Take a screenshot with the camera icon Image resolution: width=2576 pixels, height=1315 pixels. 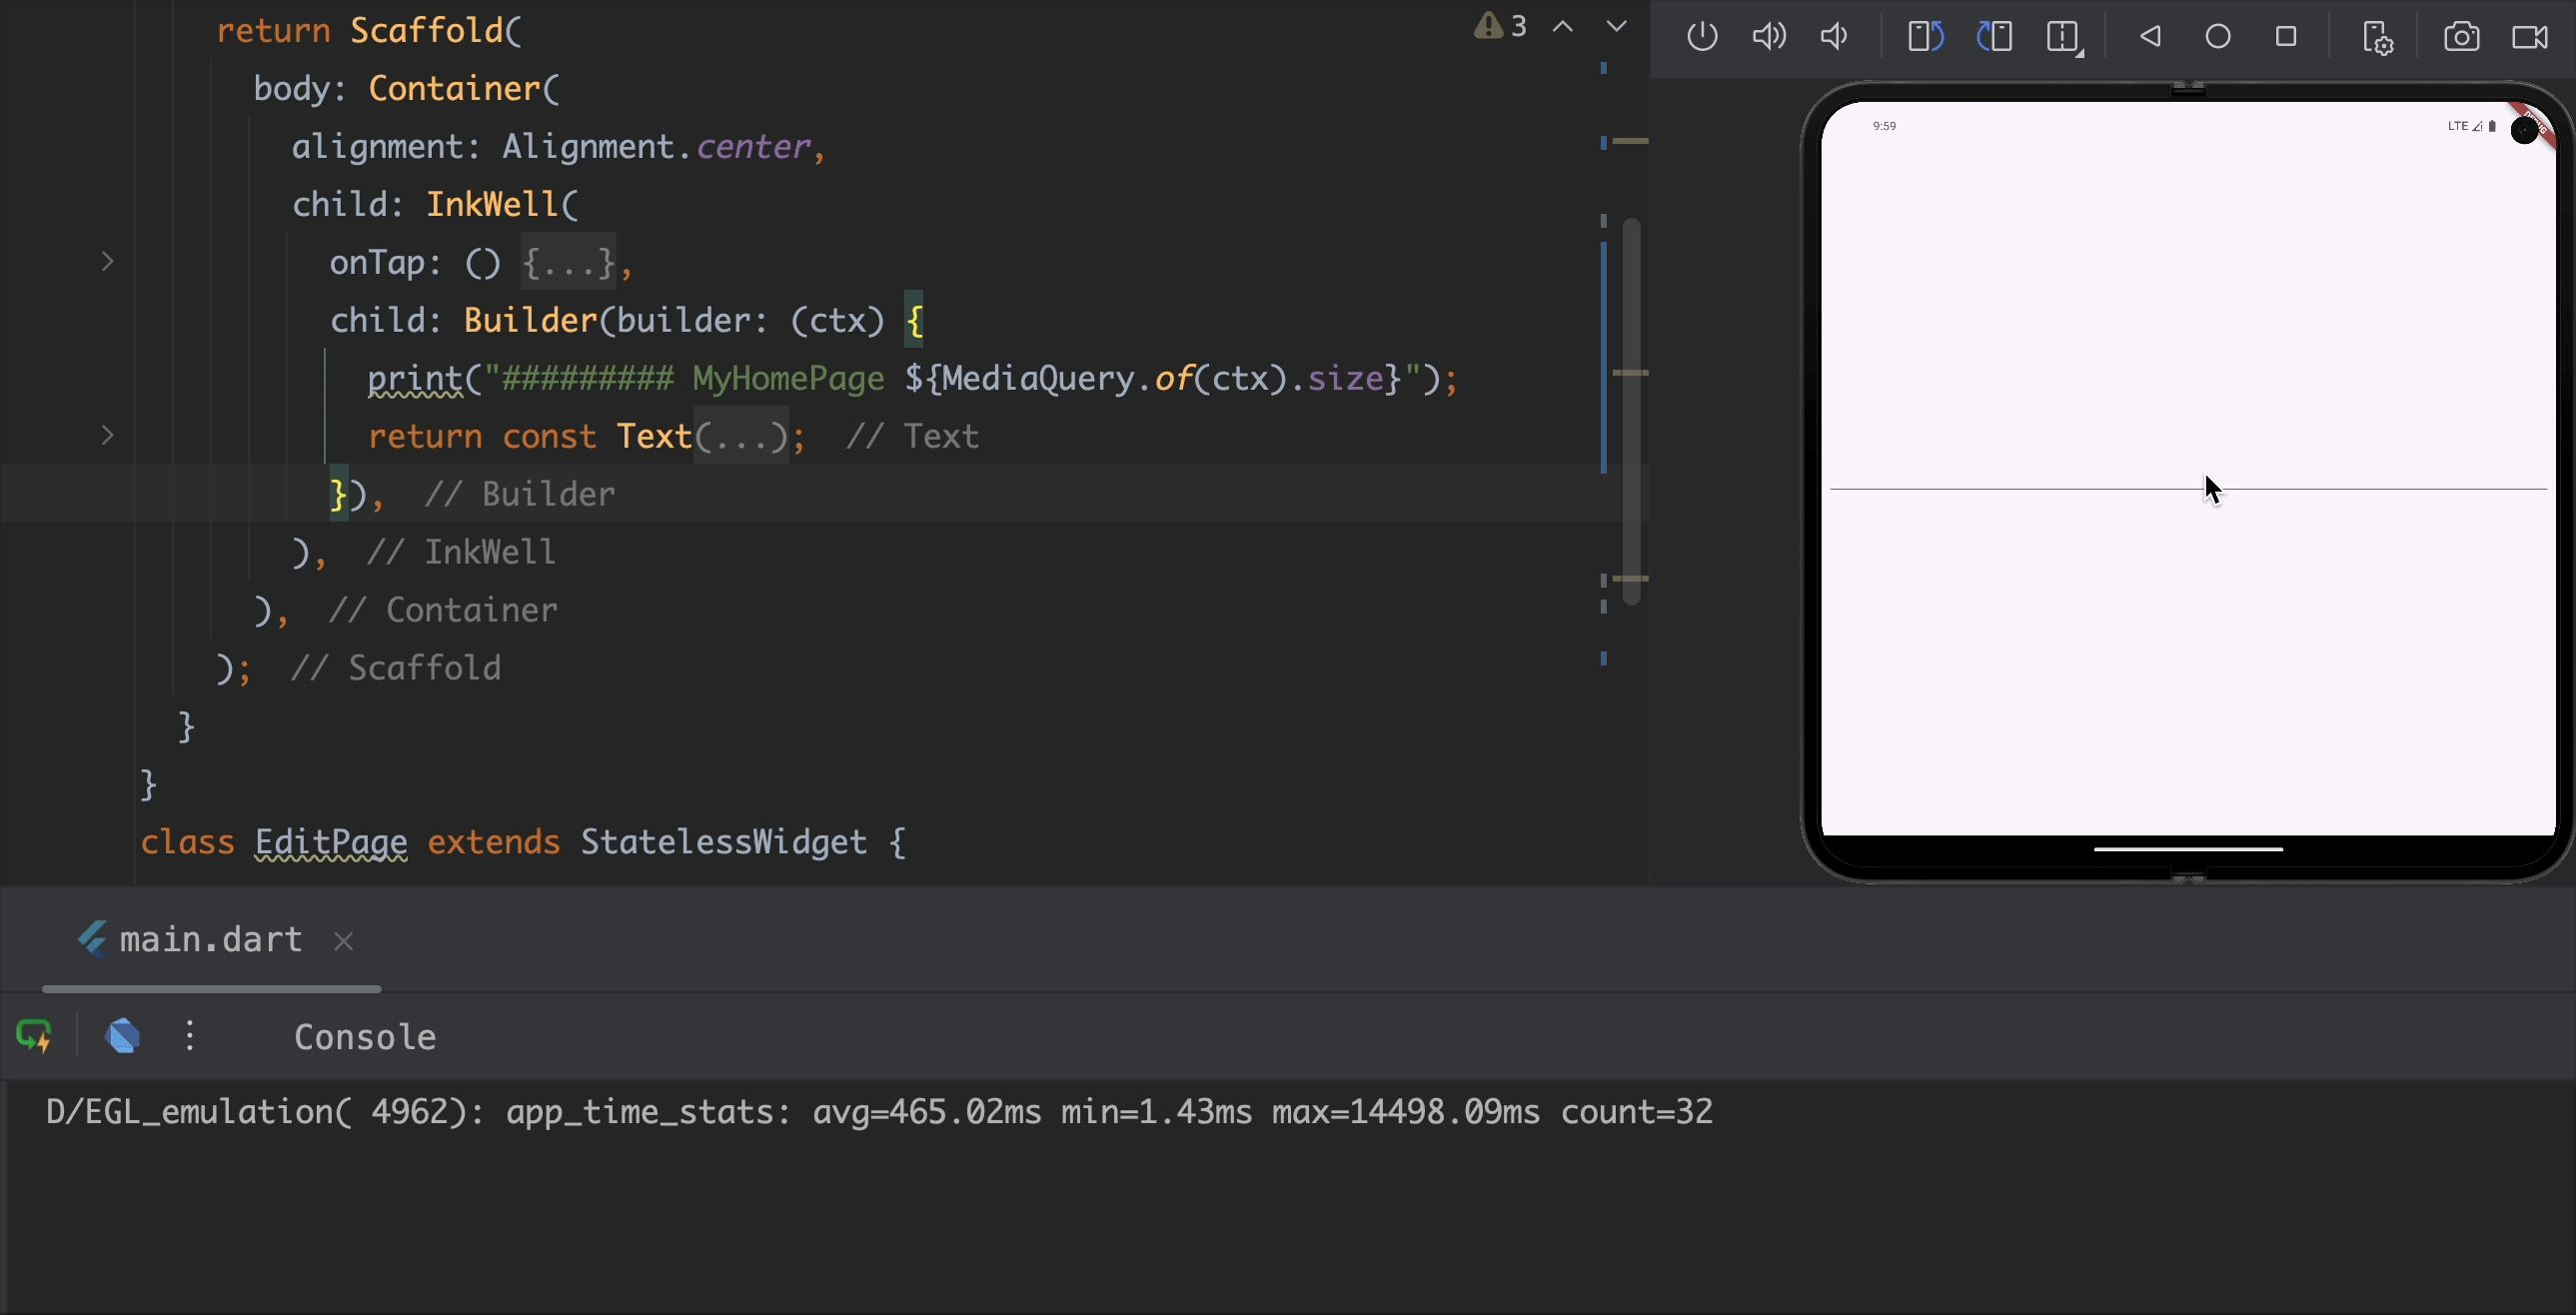(2461, 36)
